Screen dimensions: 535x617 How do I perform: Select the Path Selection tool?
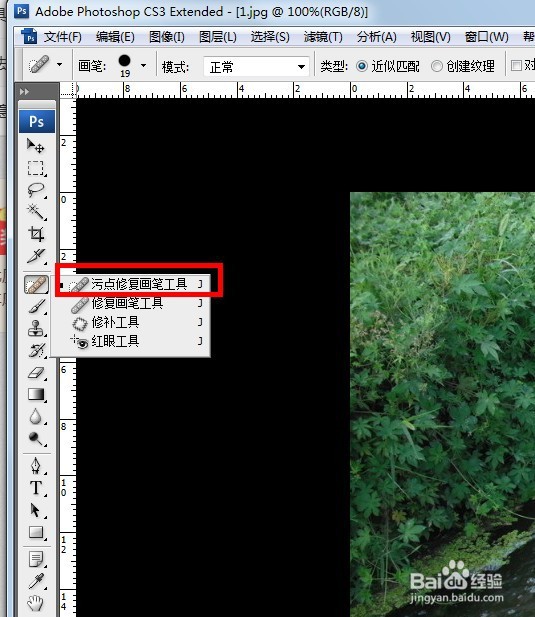[x=36, y=510]
